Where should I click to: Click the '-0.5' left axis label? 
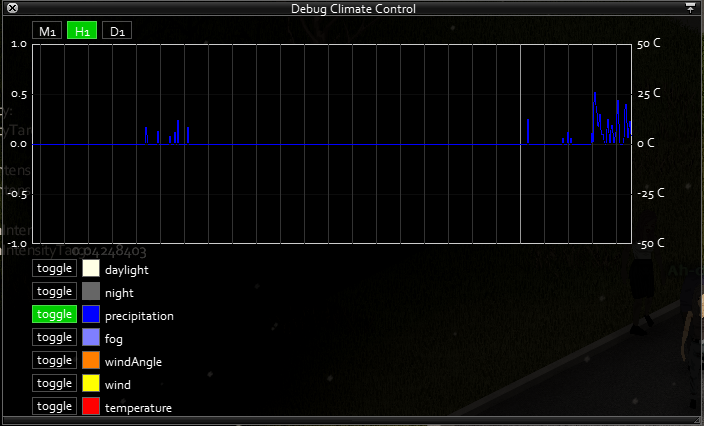click(17, 194)
